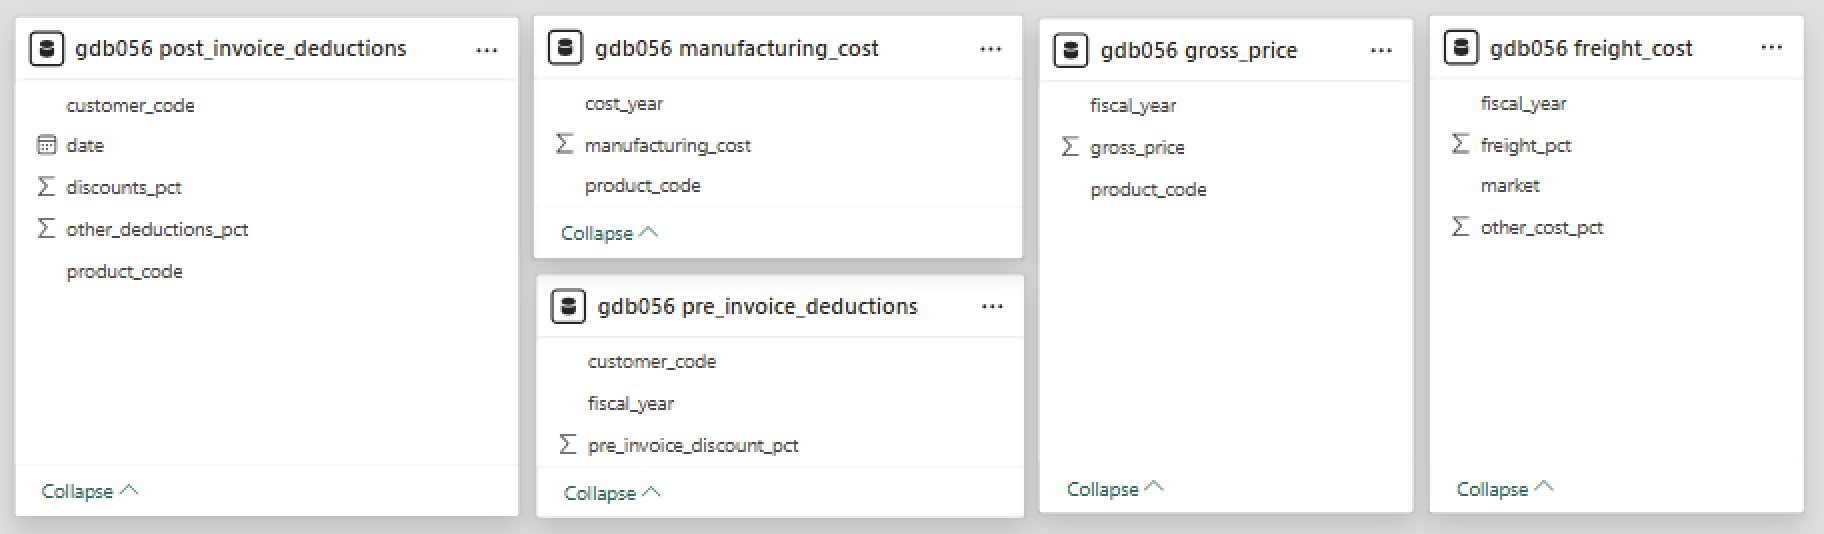Open more options for gross_price table

[x=1381, y=50]
